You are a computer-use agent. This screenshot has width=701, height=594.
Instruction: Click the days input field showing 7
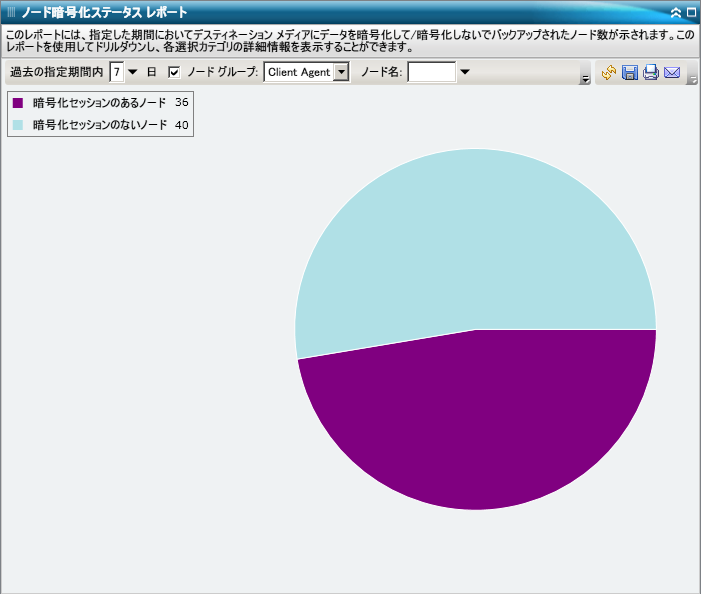tap(117, 72)
